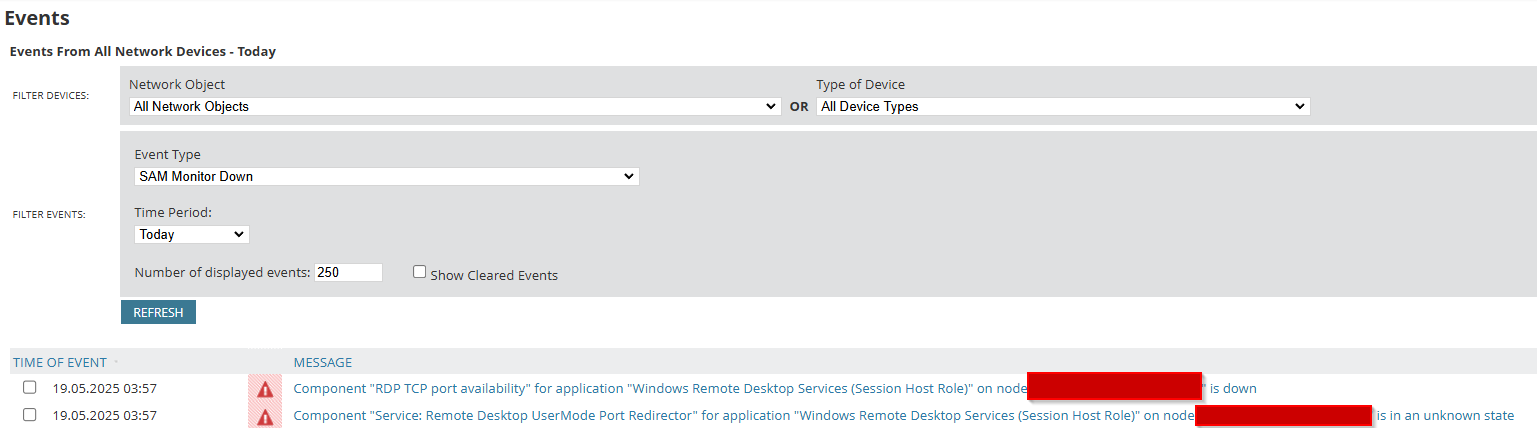Screen dimensions: 1537x428
Task: Click the FILTER DEVICES label
Action: pyautogui.click(x=51, y=96)
